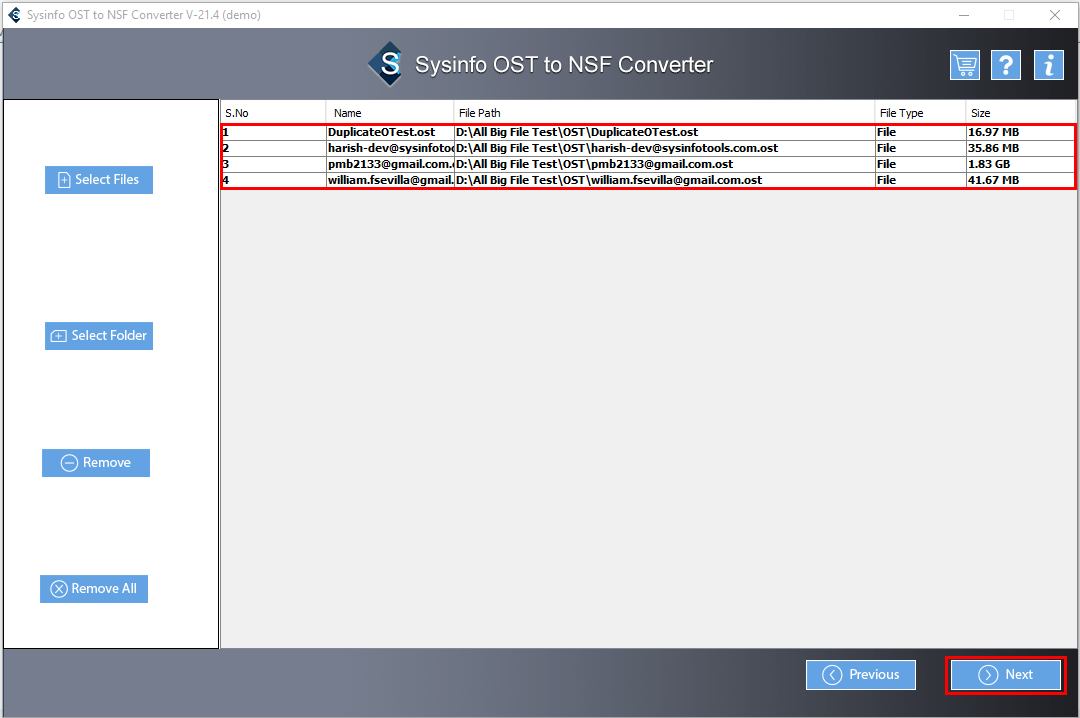
Task: Click File type cell in DuplicateOTest row
Action: point(921,132)
